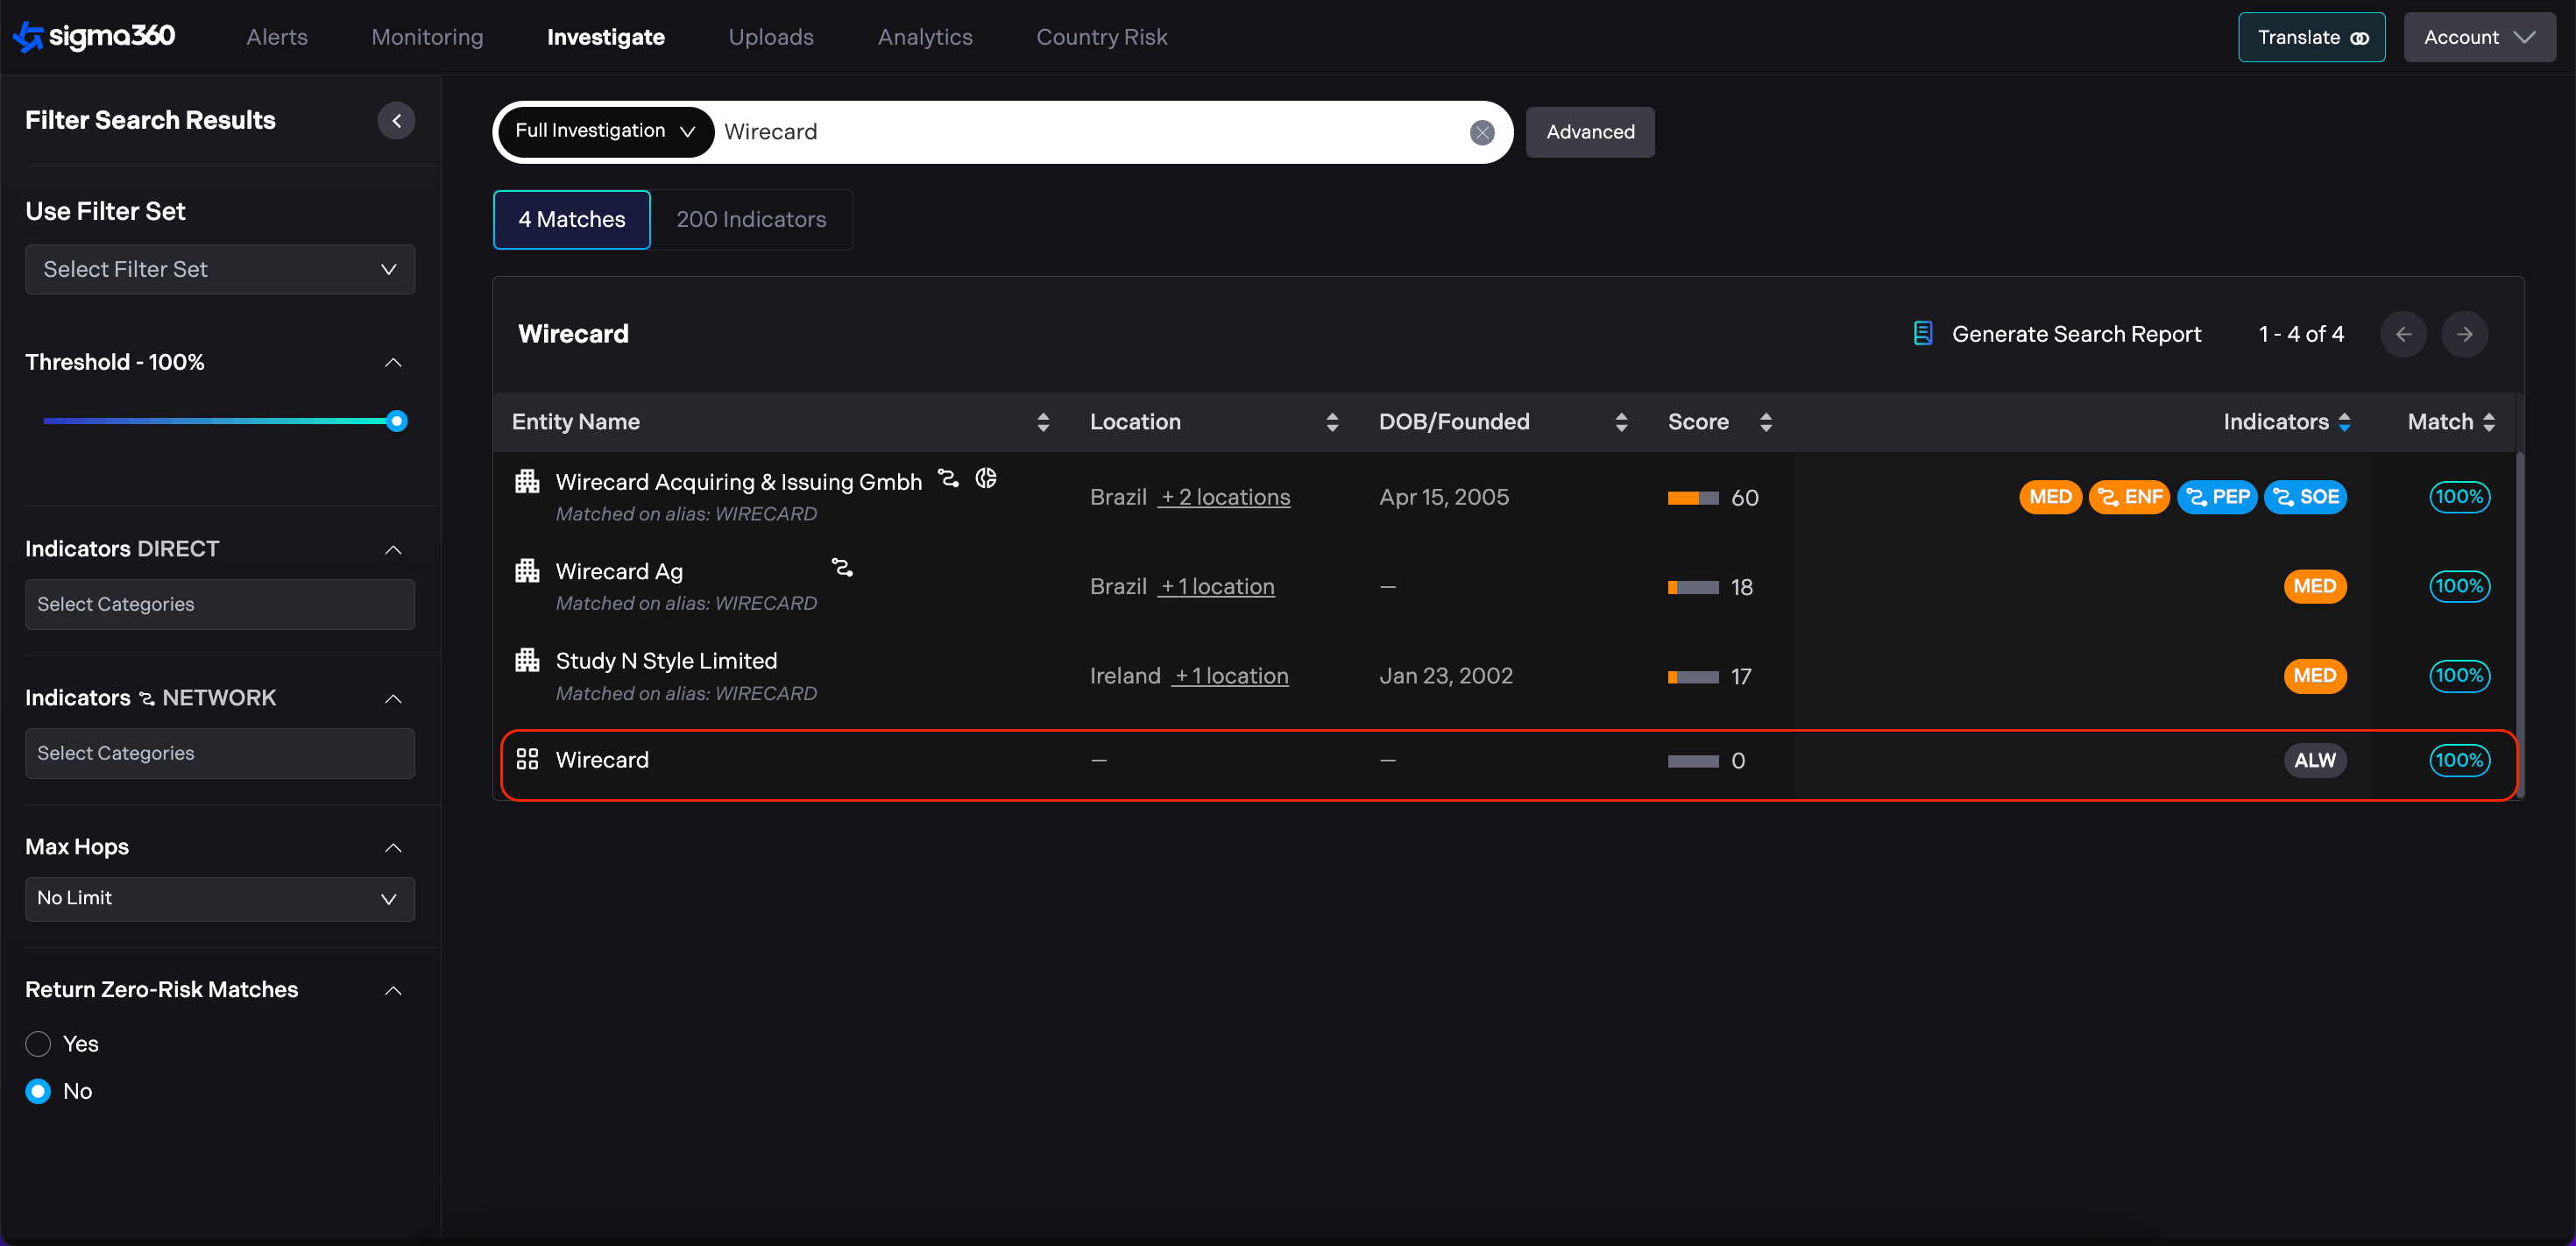Open the +2 locations link
This screenshot has width=2576, height=1246.
pos(1224,497)
